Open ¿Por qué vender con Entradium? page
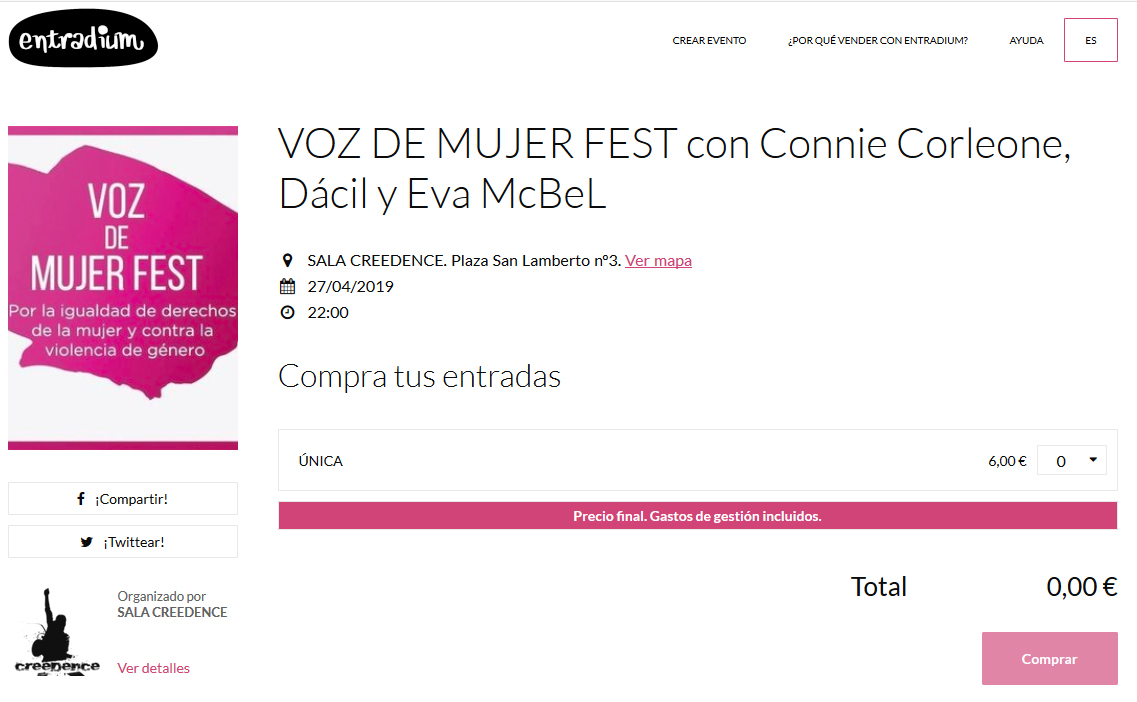Viewport: 1137px width, 702px height. (877, 41)
